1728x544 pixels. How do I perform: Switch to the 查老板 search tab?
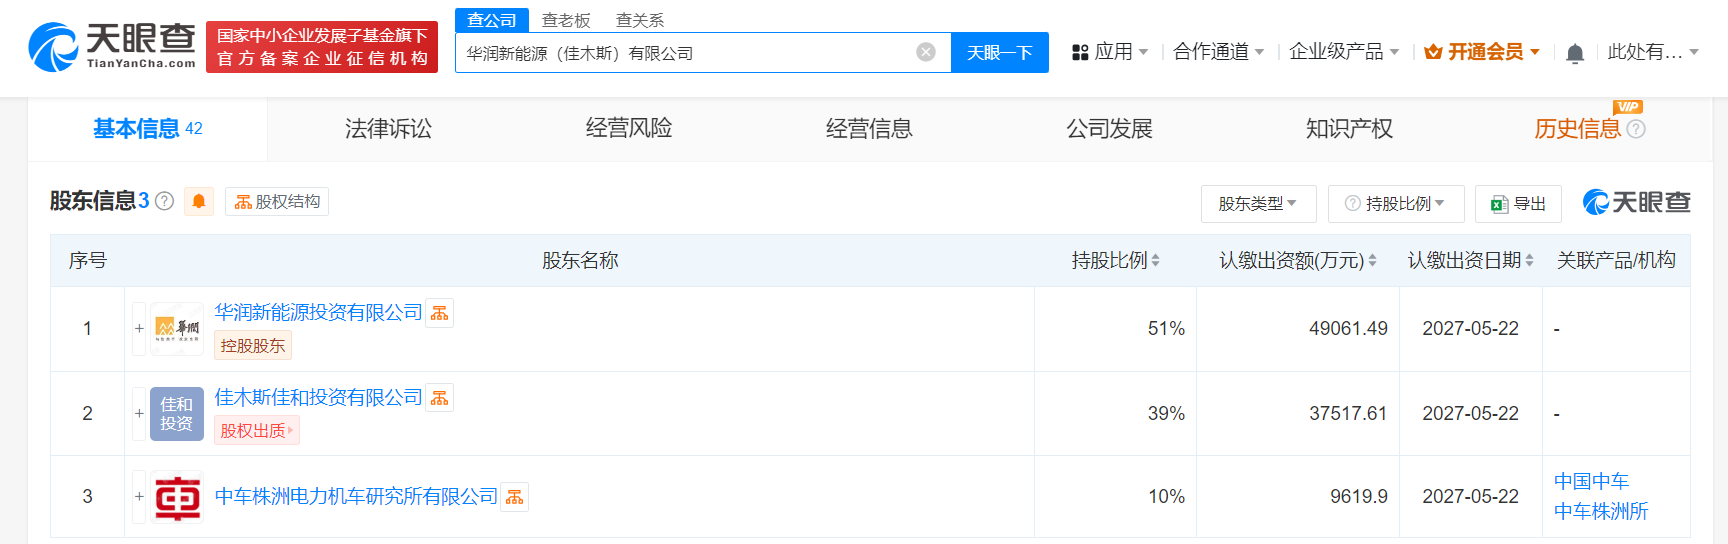[x=566, y=20]
